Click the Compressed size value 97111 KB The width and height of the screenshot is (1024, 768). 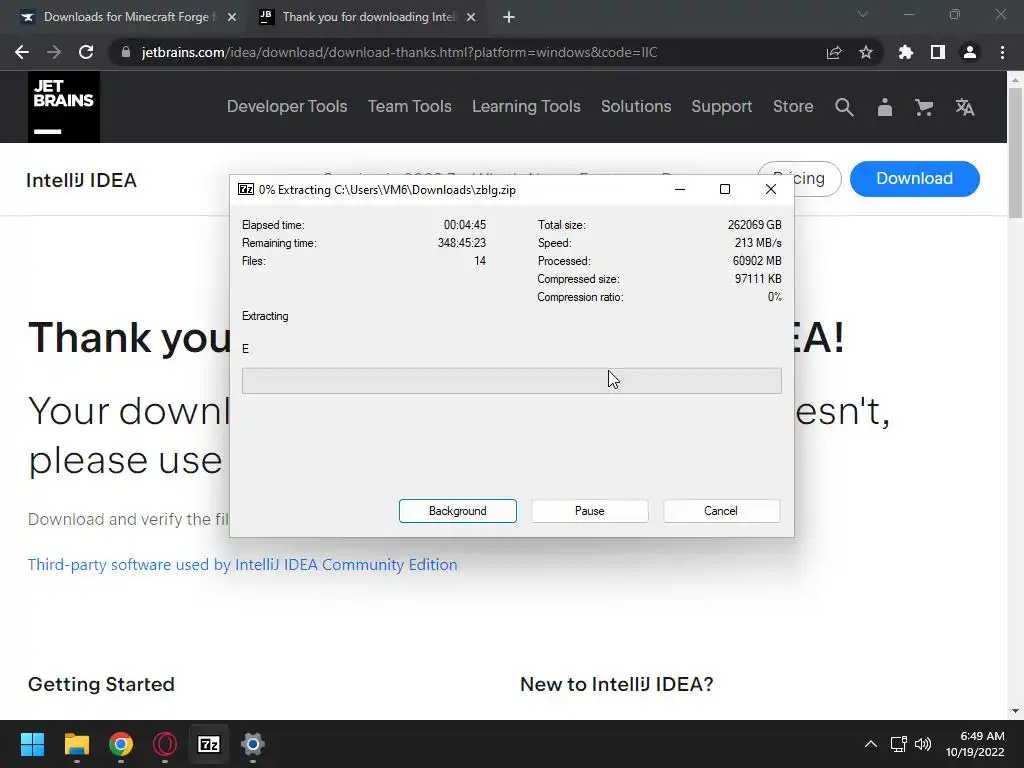(758, 279)
